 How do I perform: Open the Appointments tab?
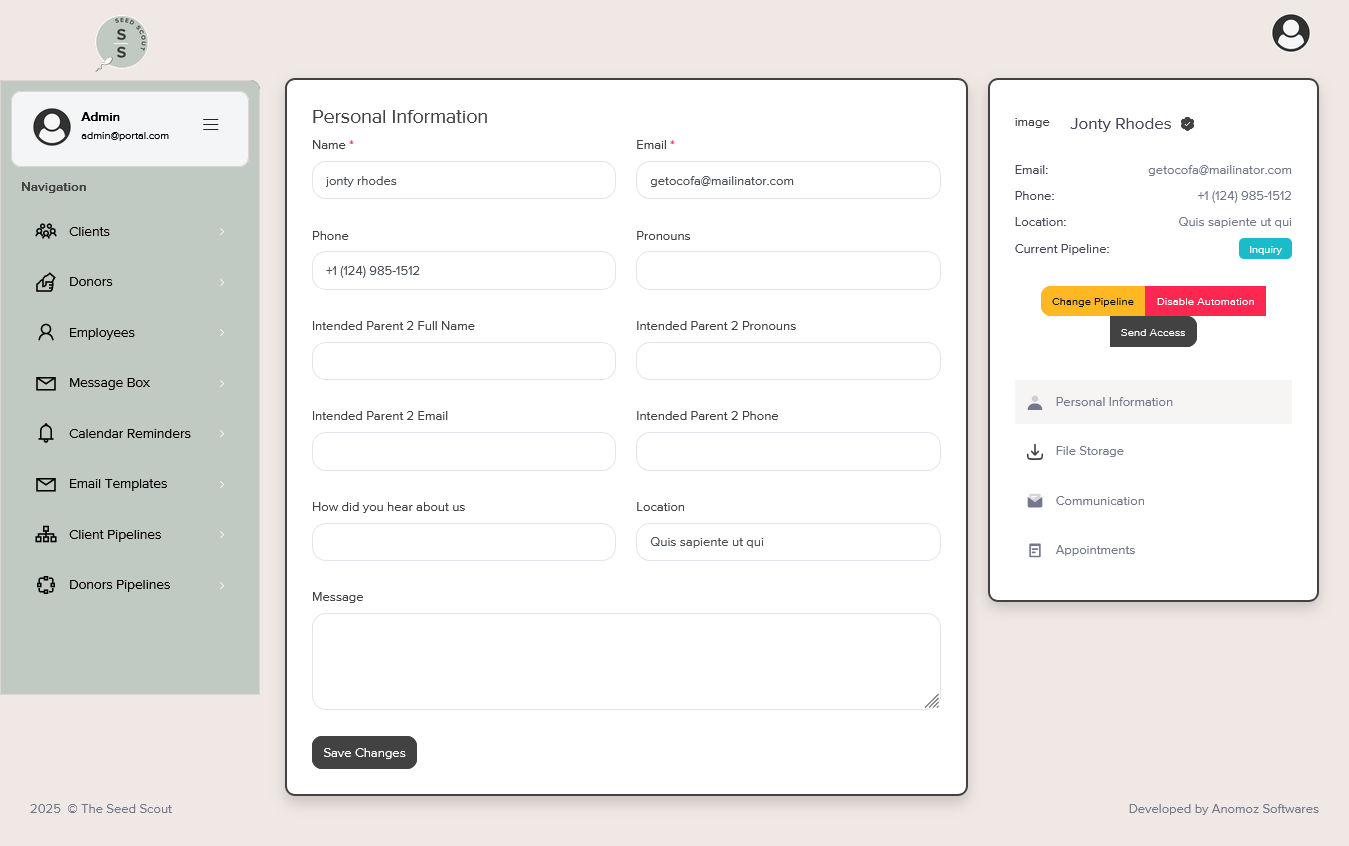click(1094, 550)
